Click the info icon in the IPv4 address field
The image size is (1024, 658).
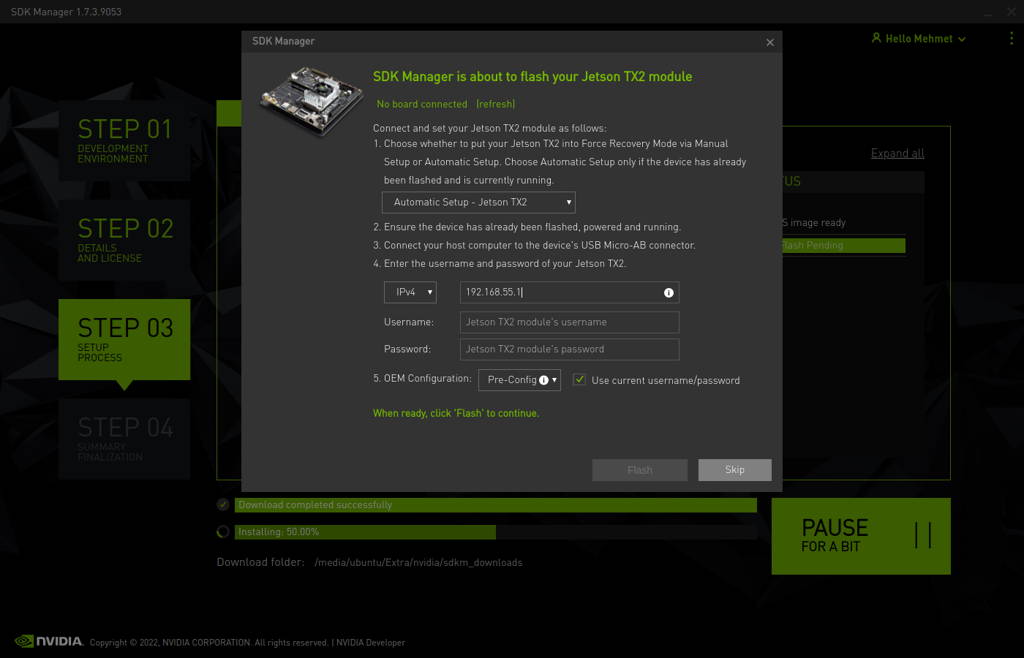pos(668,292)
